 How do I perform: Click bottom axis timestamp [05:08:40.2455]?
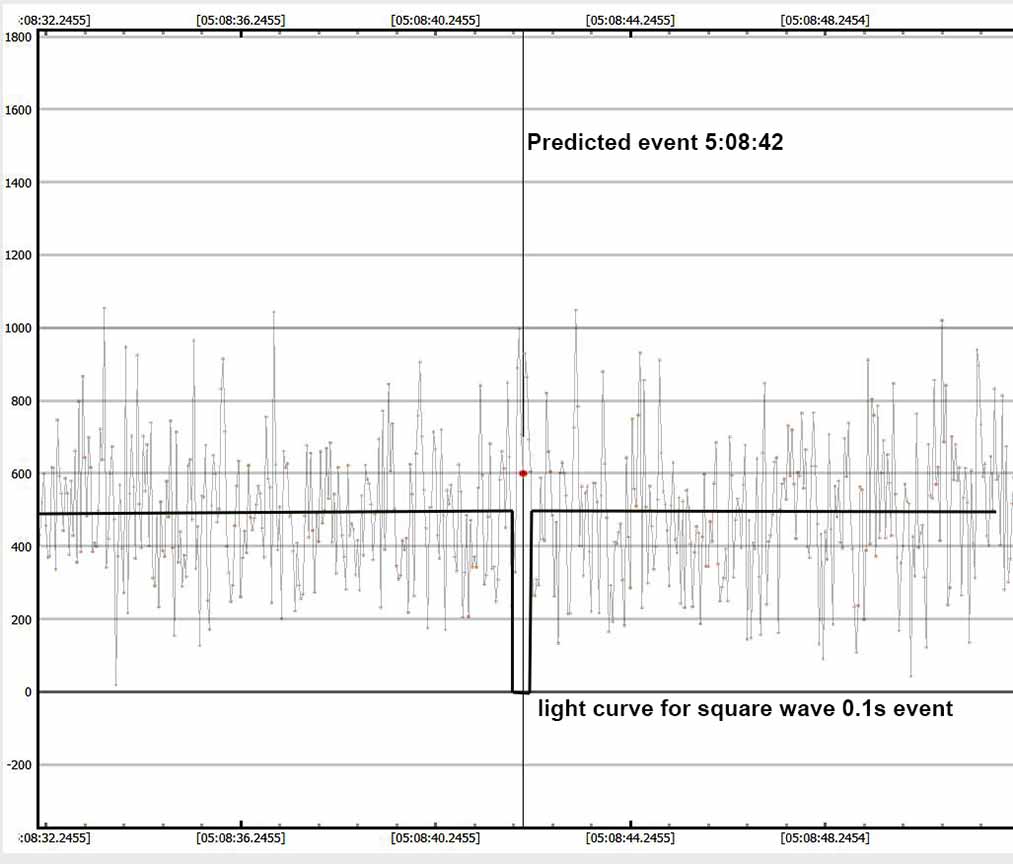pos(435,838)
